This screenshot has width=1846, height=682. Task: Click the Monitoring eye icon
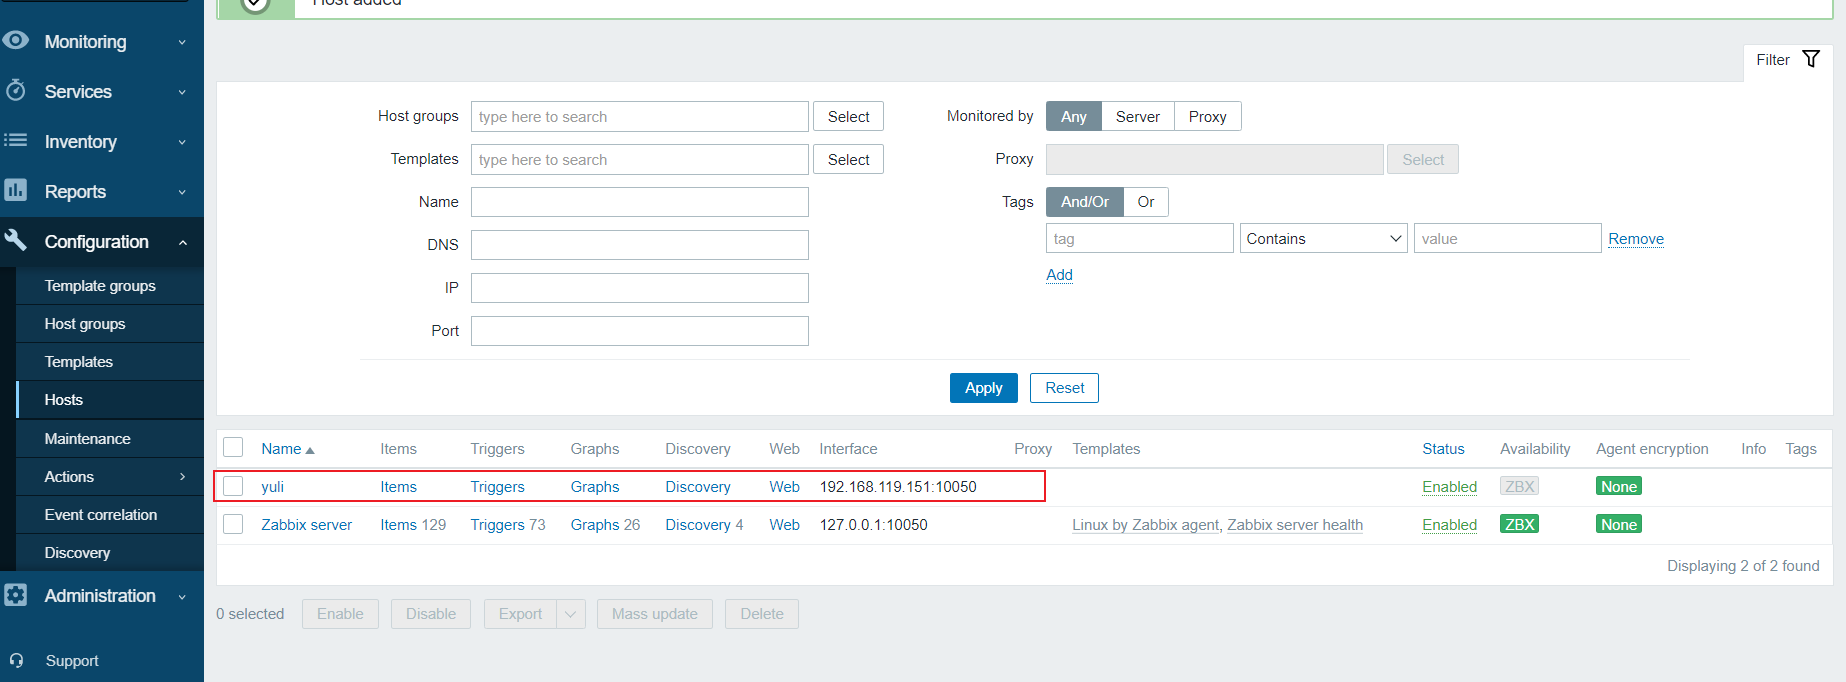pyautogui.click(x=15, y=40)
